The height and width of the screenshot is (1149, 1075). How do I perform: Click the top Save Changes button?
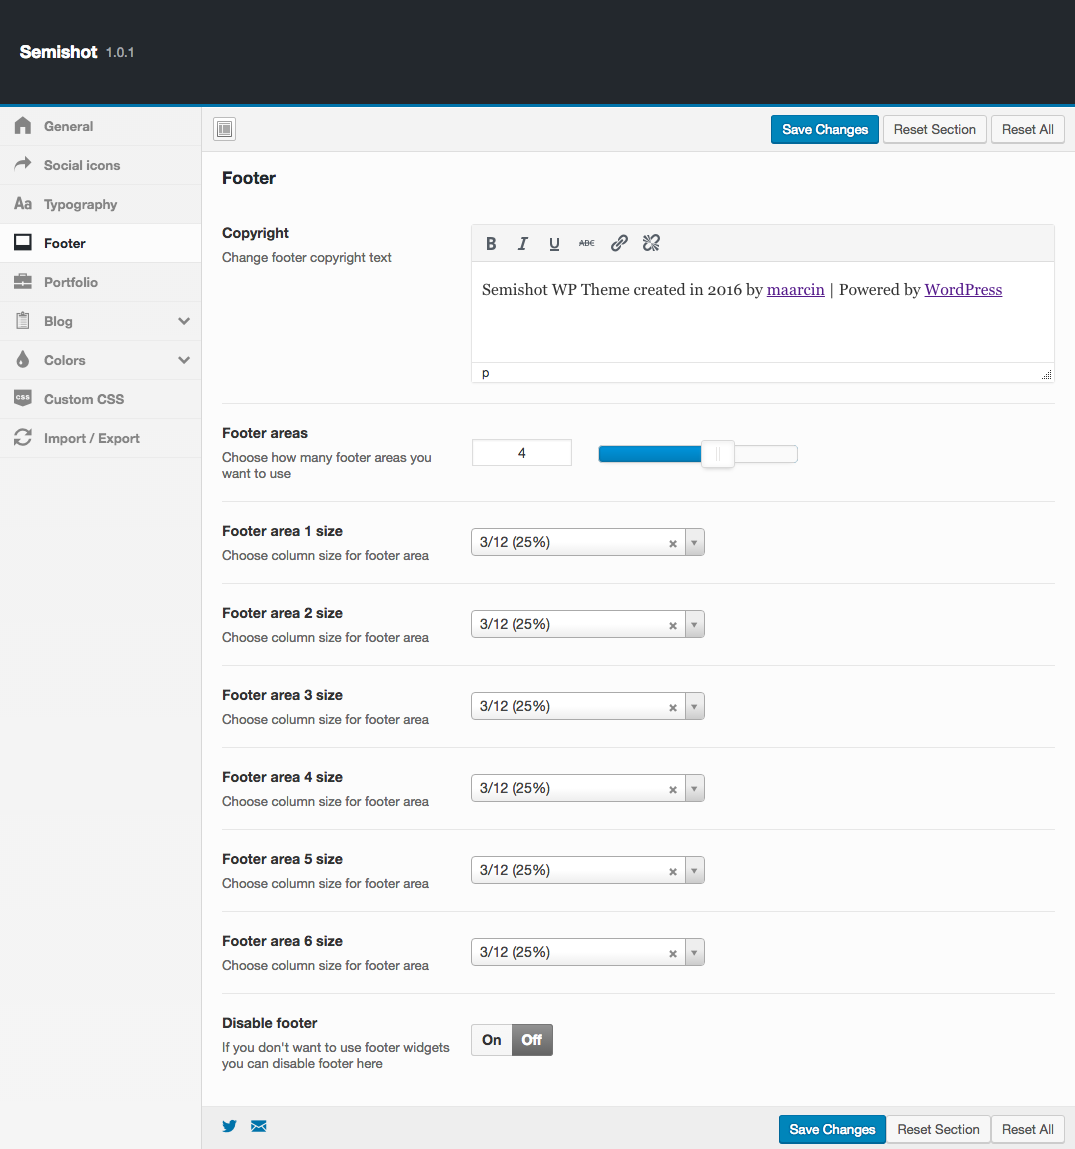click(x=825, y=129)
